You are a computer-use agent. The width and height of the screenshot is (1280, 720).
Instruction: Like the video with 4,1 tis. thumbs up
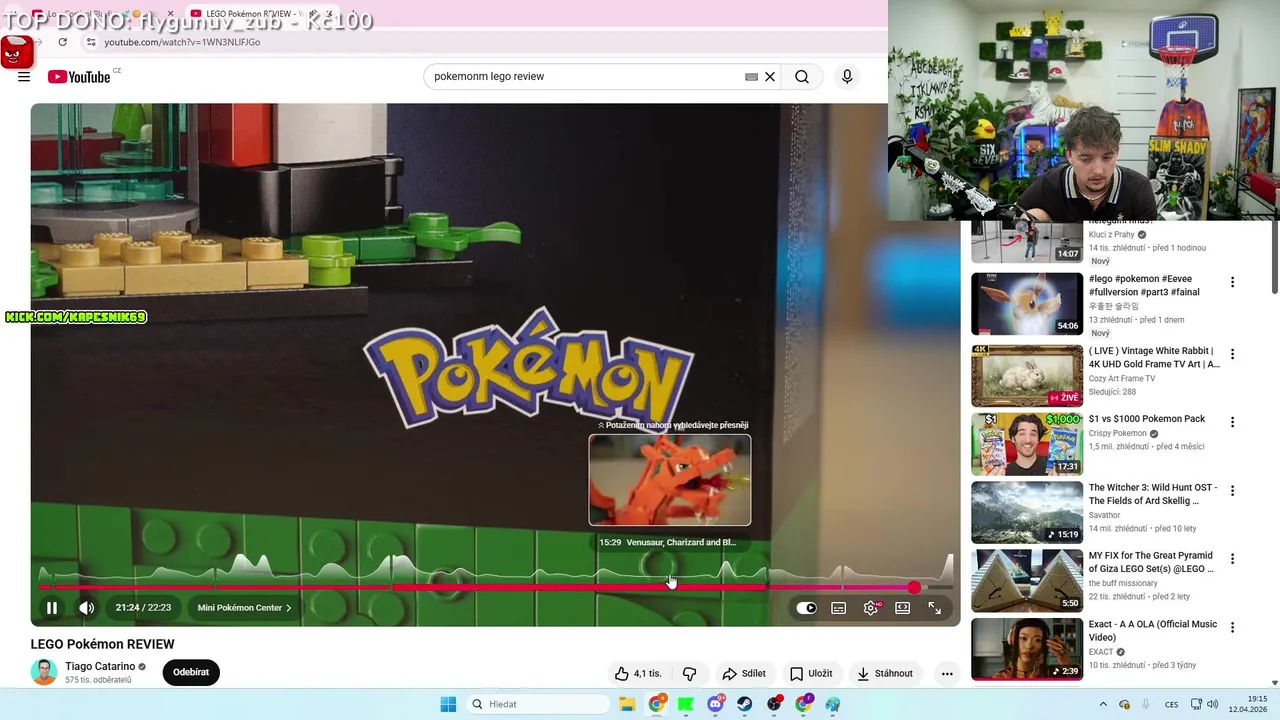click(638, 673)
